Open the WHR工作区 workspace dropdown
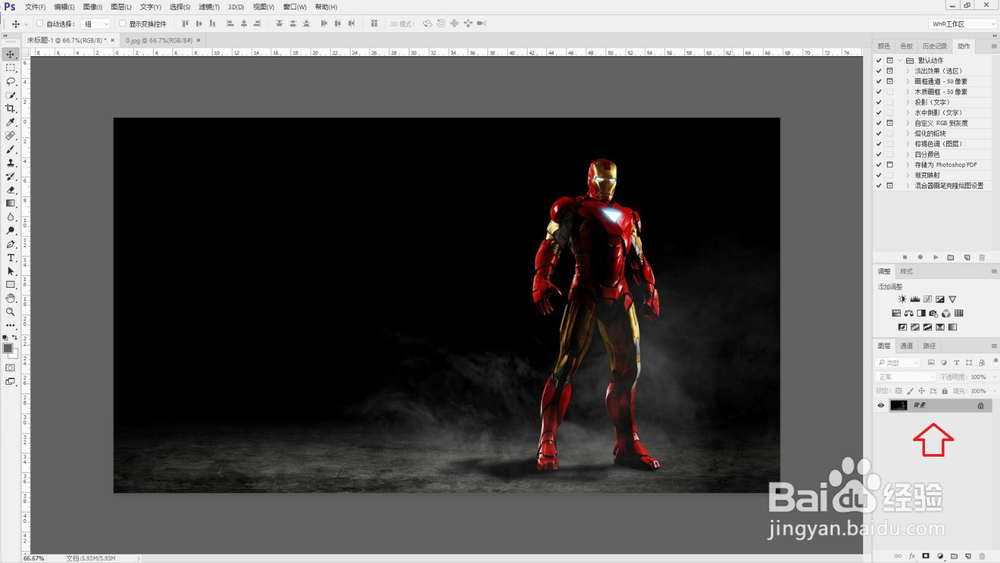This screenshot has width=1000, height=563. point(962,24)
